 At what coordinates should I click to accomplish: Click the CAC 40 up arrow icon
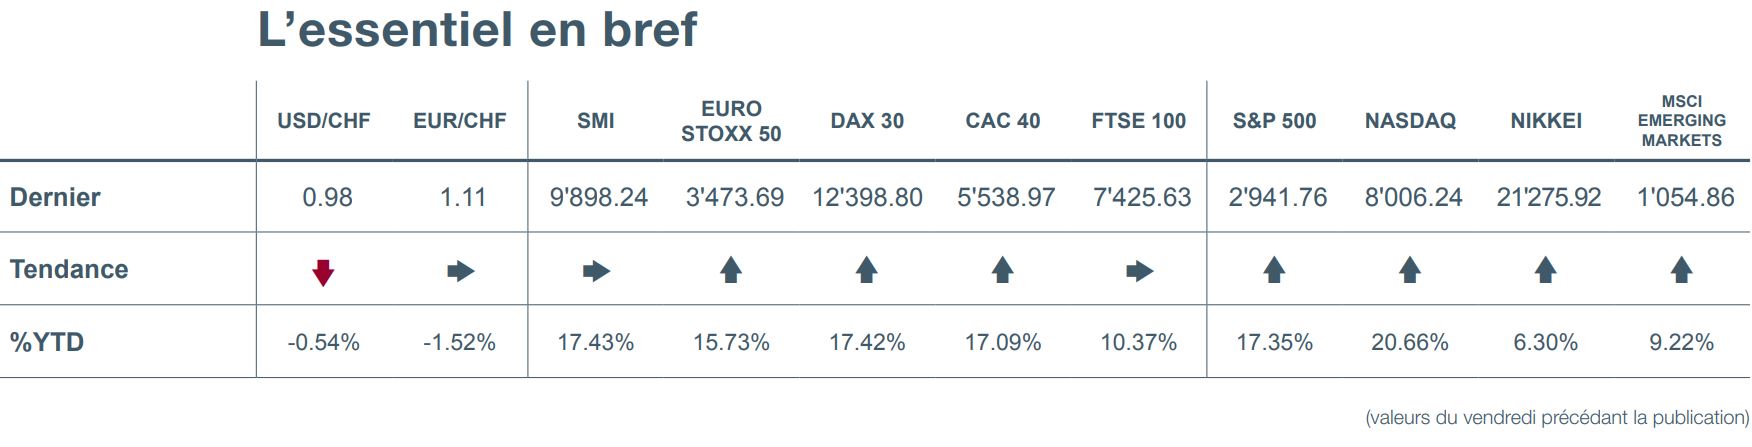pos(1002,270)
